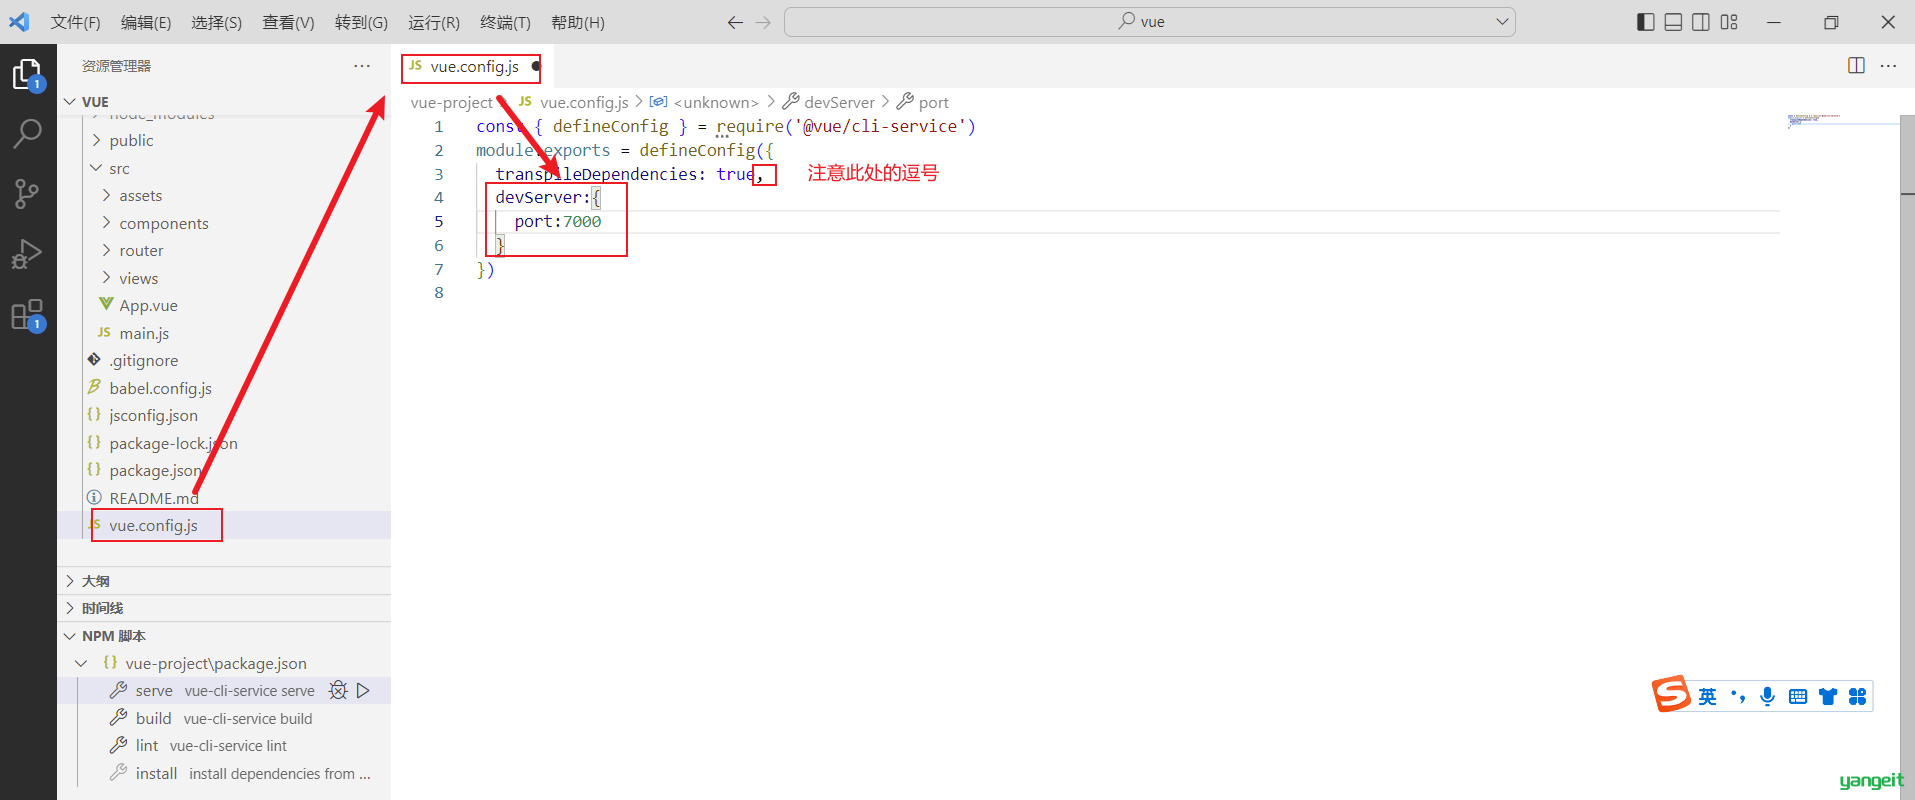This screenshot has width=1915, height=800.
Task: Open the Sogou skin shirt icon
Action: tap(1828, 697)
